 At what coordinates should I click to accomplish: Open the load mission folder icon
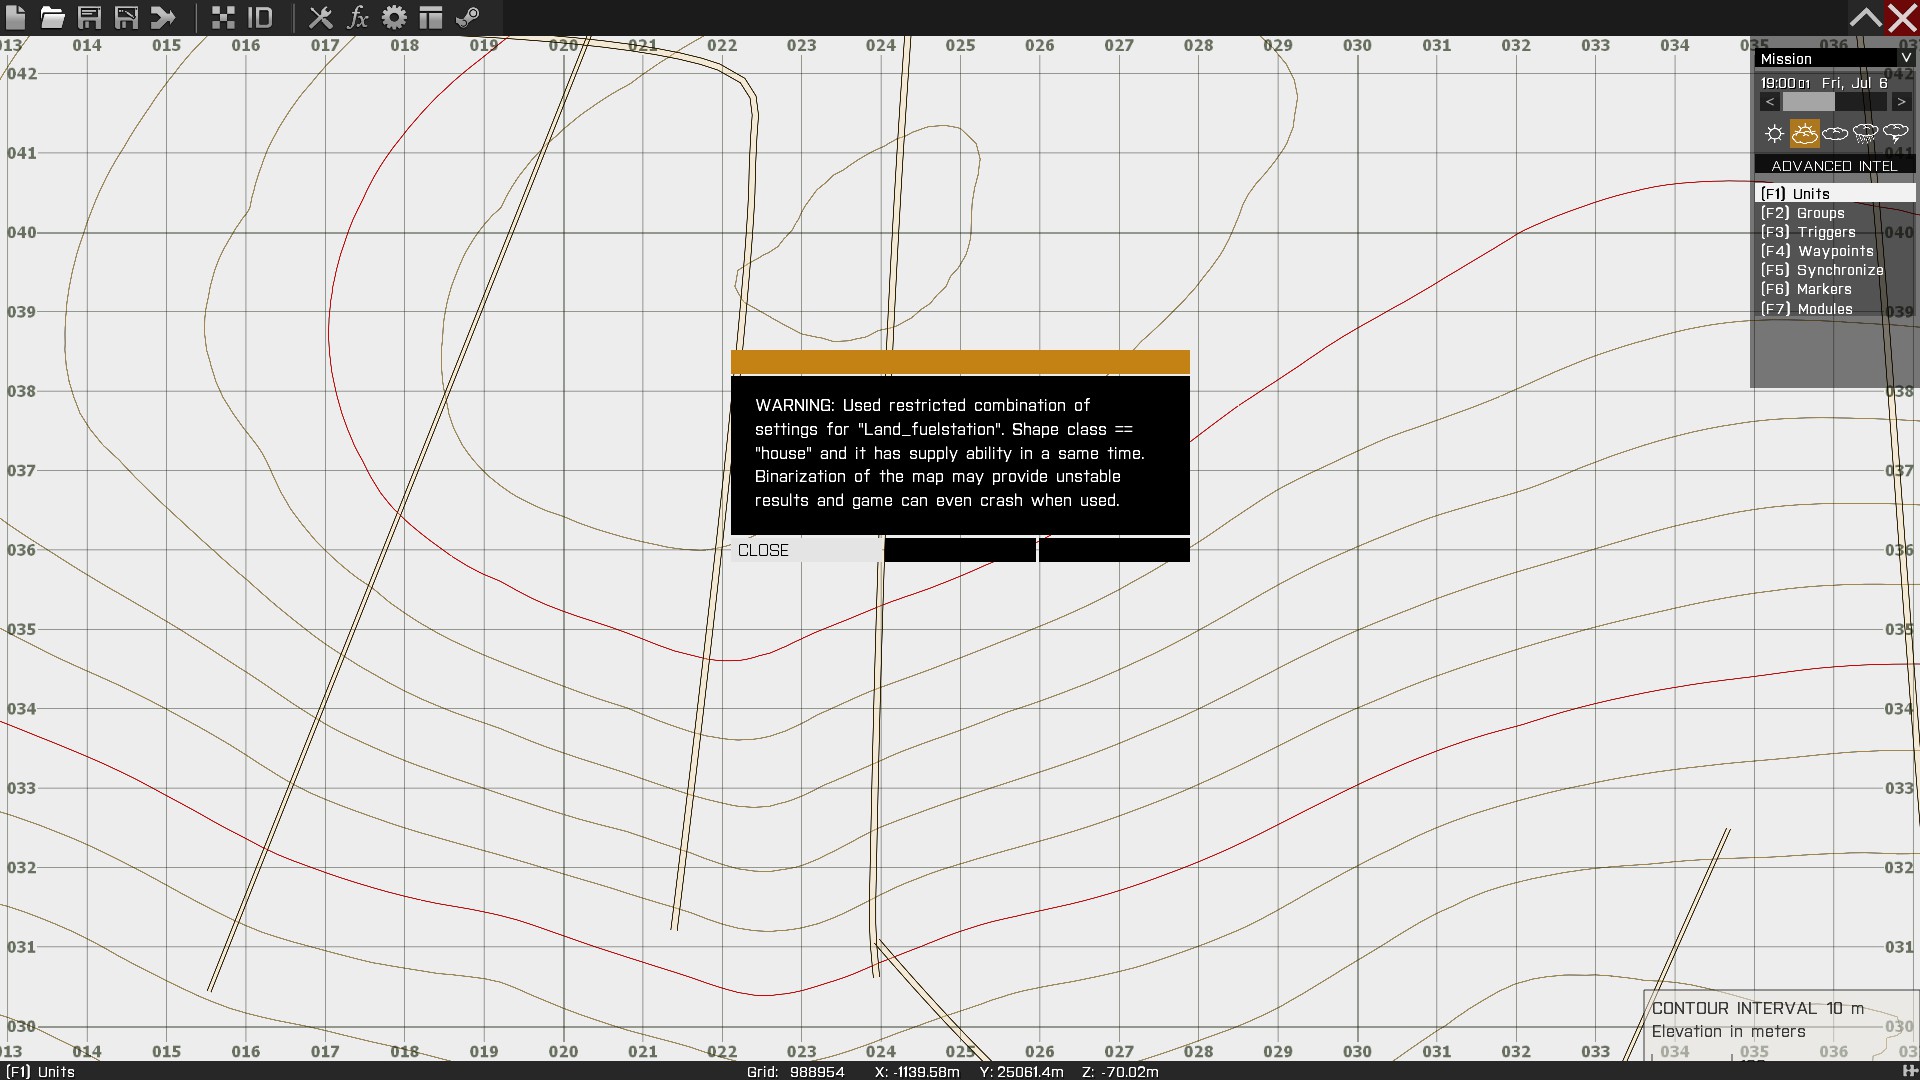(x=52, y=17)
